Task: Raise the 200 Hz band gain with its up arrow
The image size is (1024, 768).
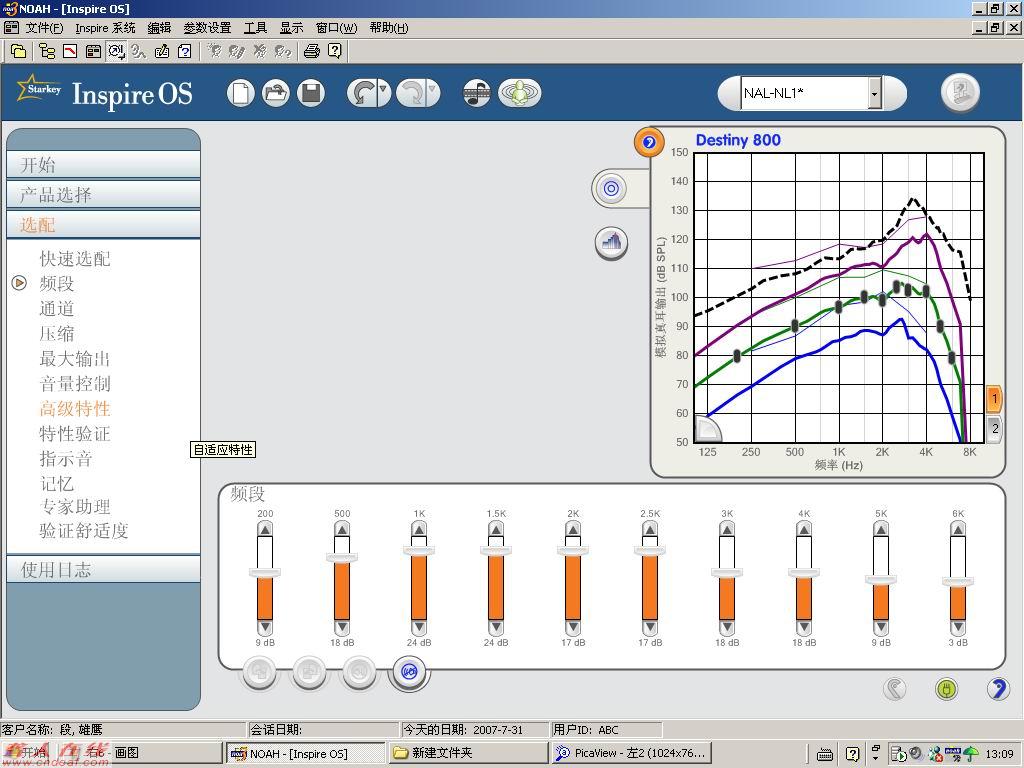Action: tap(265, 530)
